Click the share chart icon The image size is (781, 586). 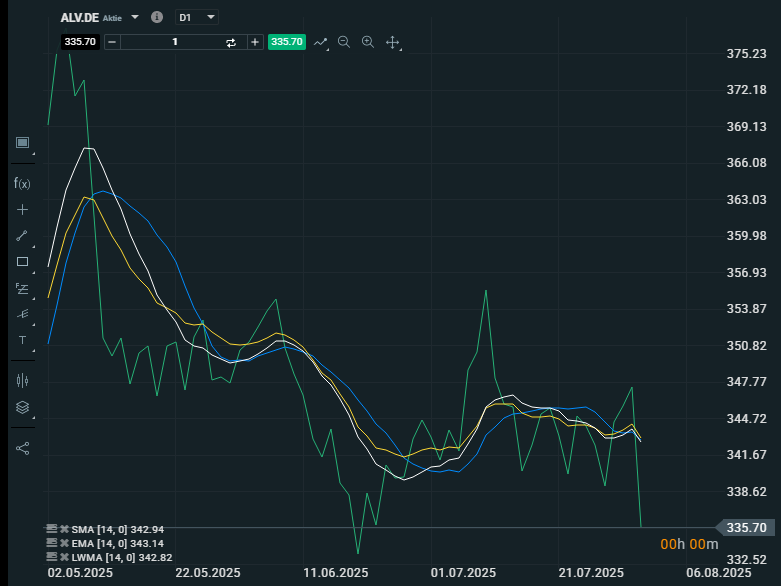22,449
